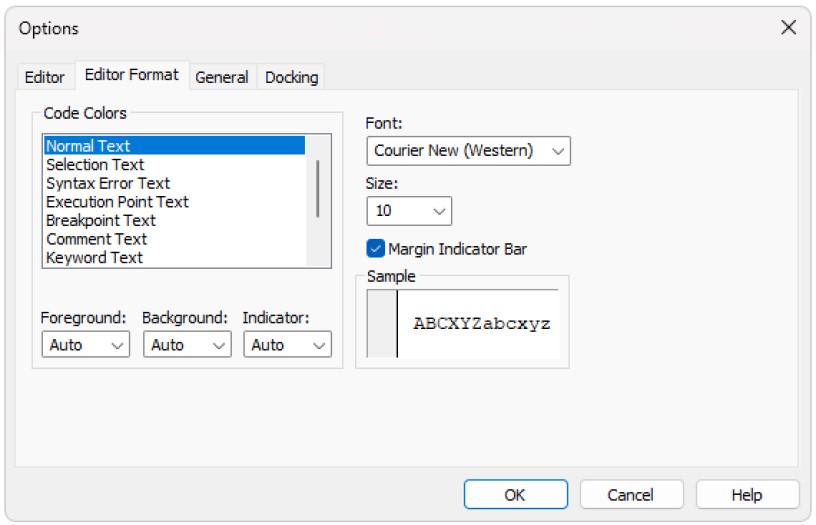The width and height of the screenshot is (816, 525).
Task: Toggle the Margin Indicator Bar checkbox
Action: pos(376,249)
